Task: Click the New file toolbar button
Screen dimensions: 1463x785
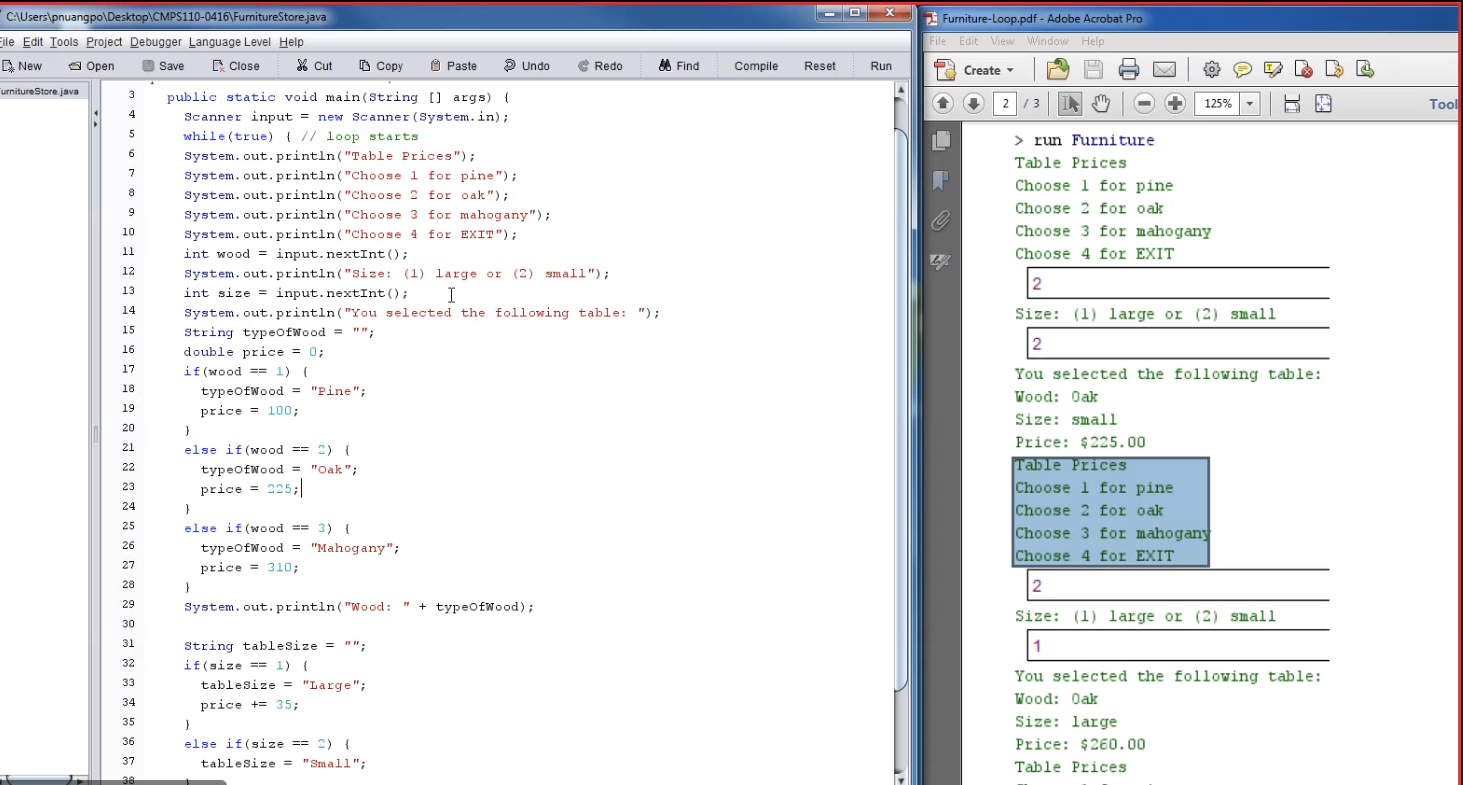Action: [22, 66]
